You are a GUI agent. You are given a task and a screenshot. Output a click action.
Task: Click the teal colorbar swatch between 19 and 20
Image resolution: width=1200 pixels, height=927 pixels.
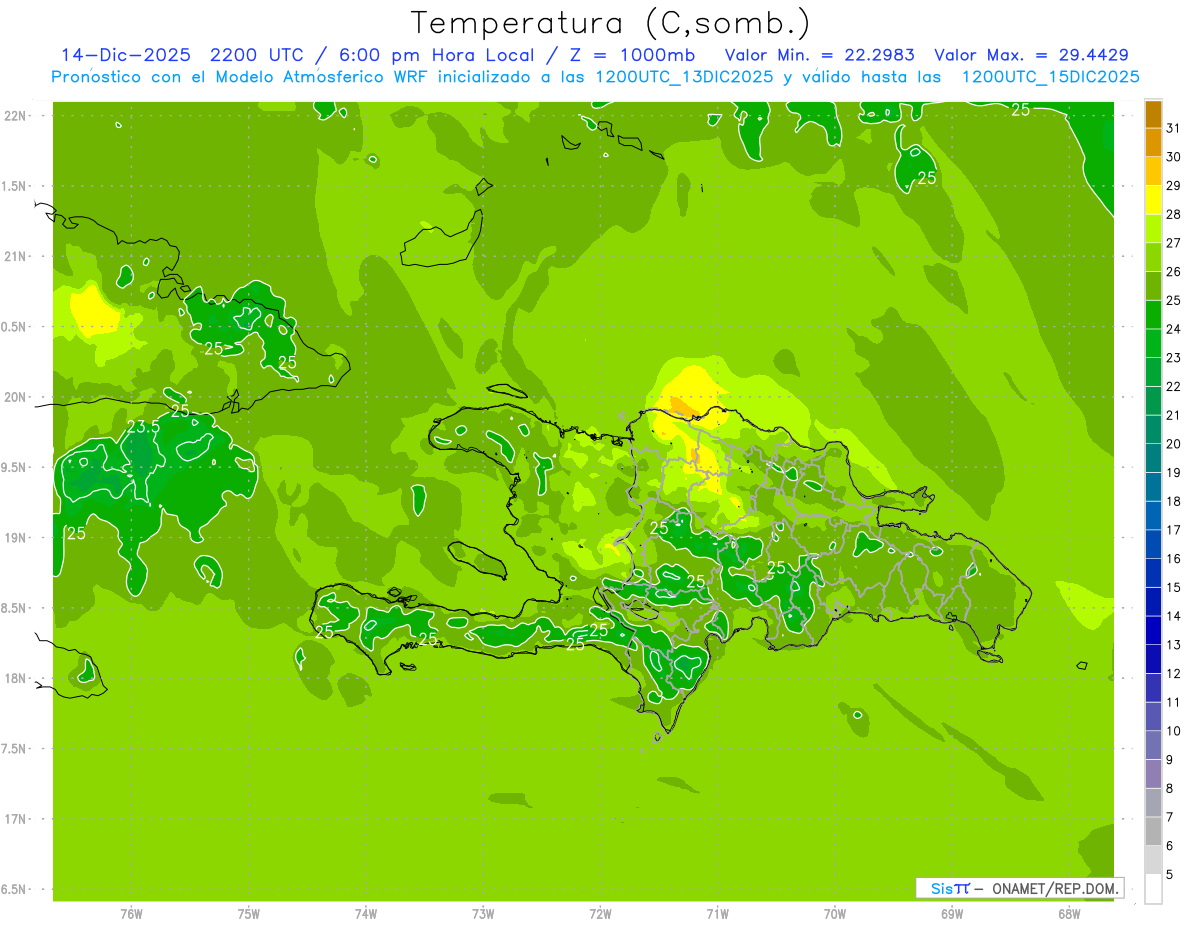(1153, 458)
